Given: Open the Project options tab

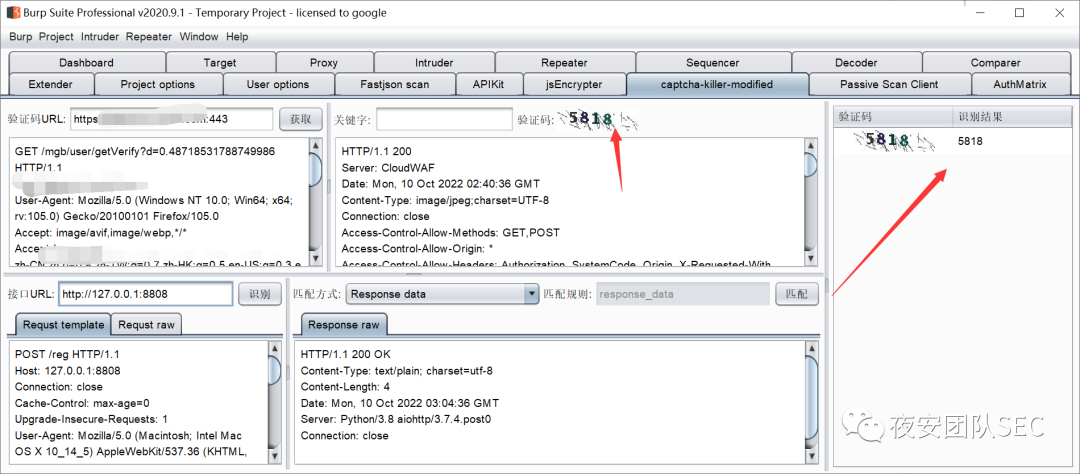Looking at the screenshot, I should [x=158, y=84].
